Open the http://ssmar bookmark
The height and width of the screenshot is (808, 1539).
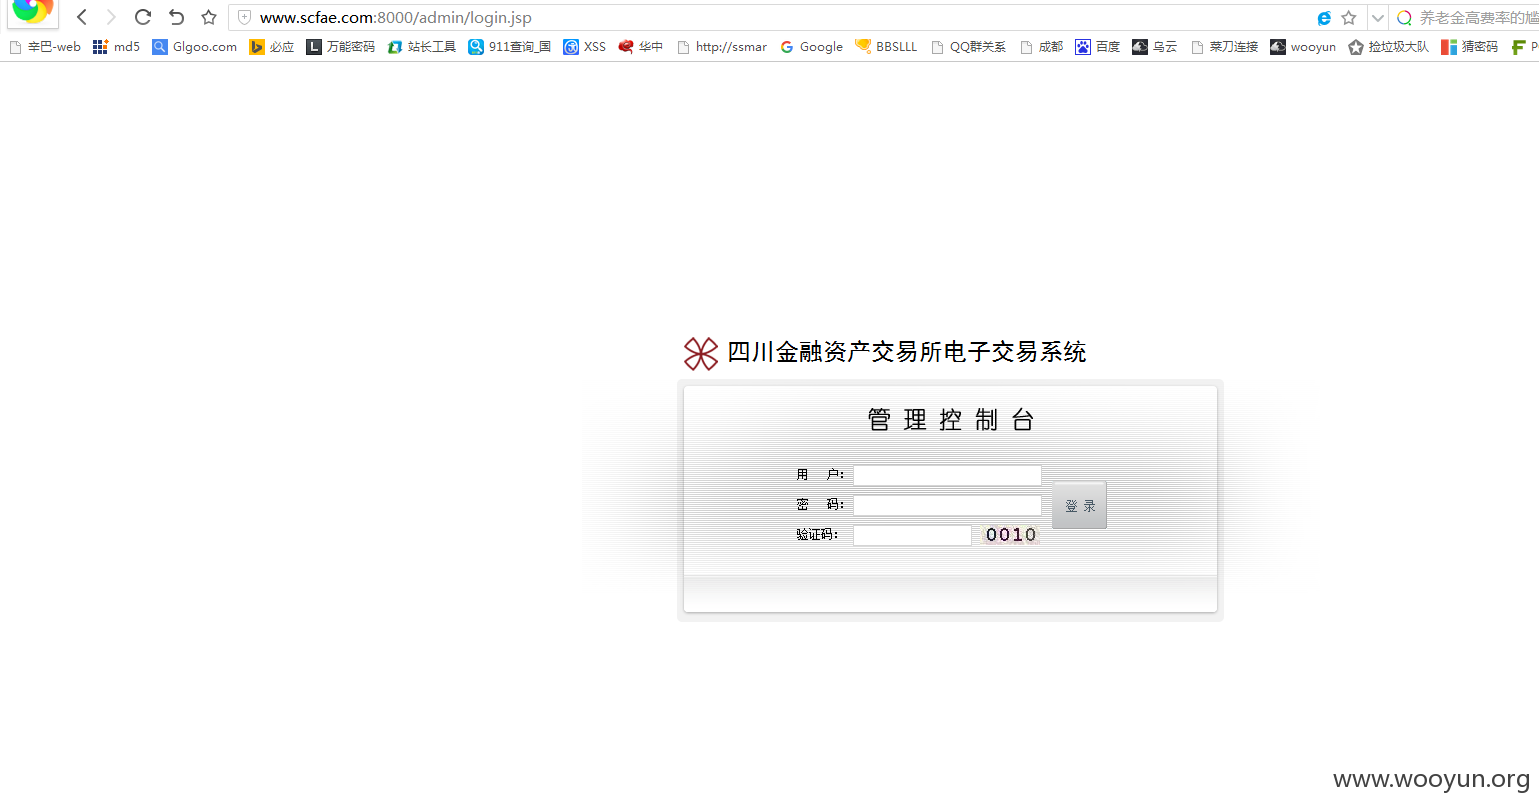(x=722, y=47)
